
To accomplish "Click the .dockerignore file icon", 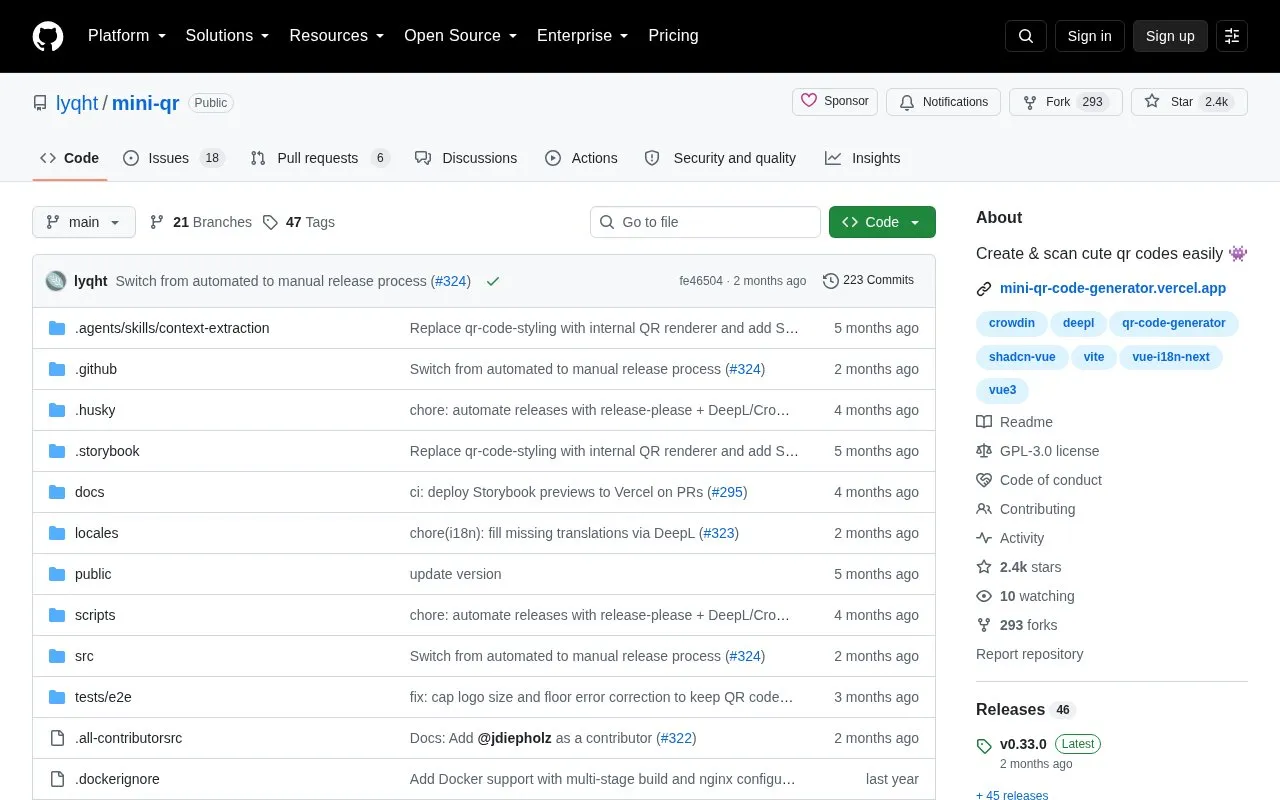I will click(x=57, y=779).
